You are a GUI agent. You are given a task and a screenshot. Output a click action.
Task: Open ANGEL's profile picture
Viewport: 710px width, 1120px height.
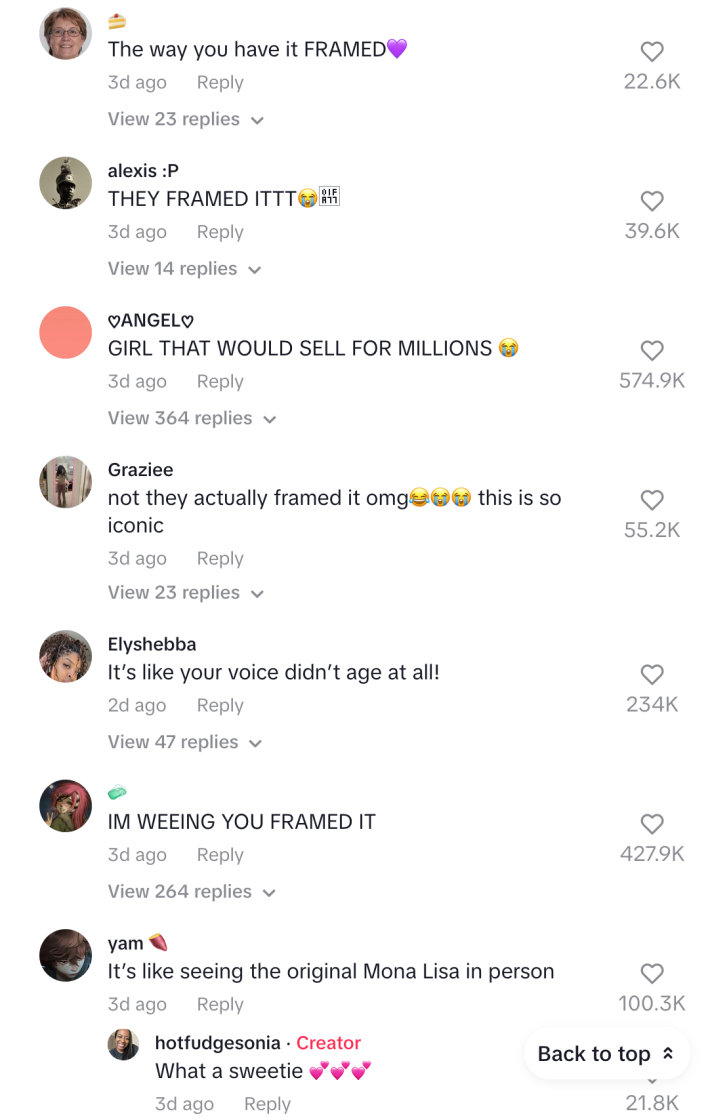65,333
